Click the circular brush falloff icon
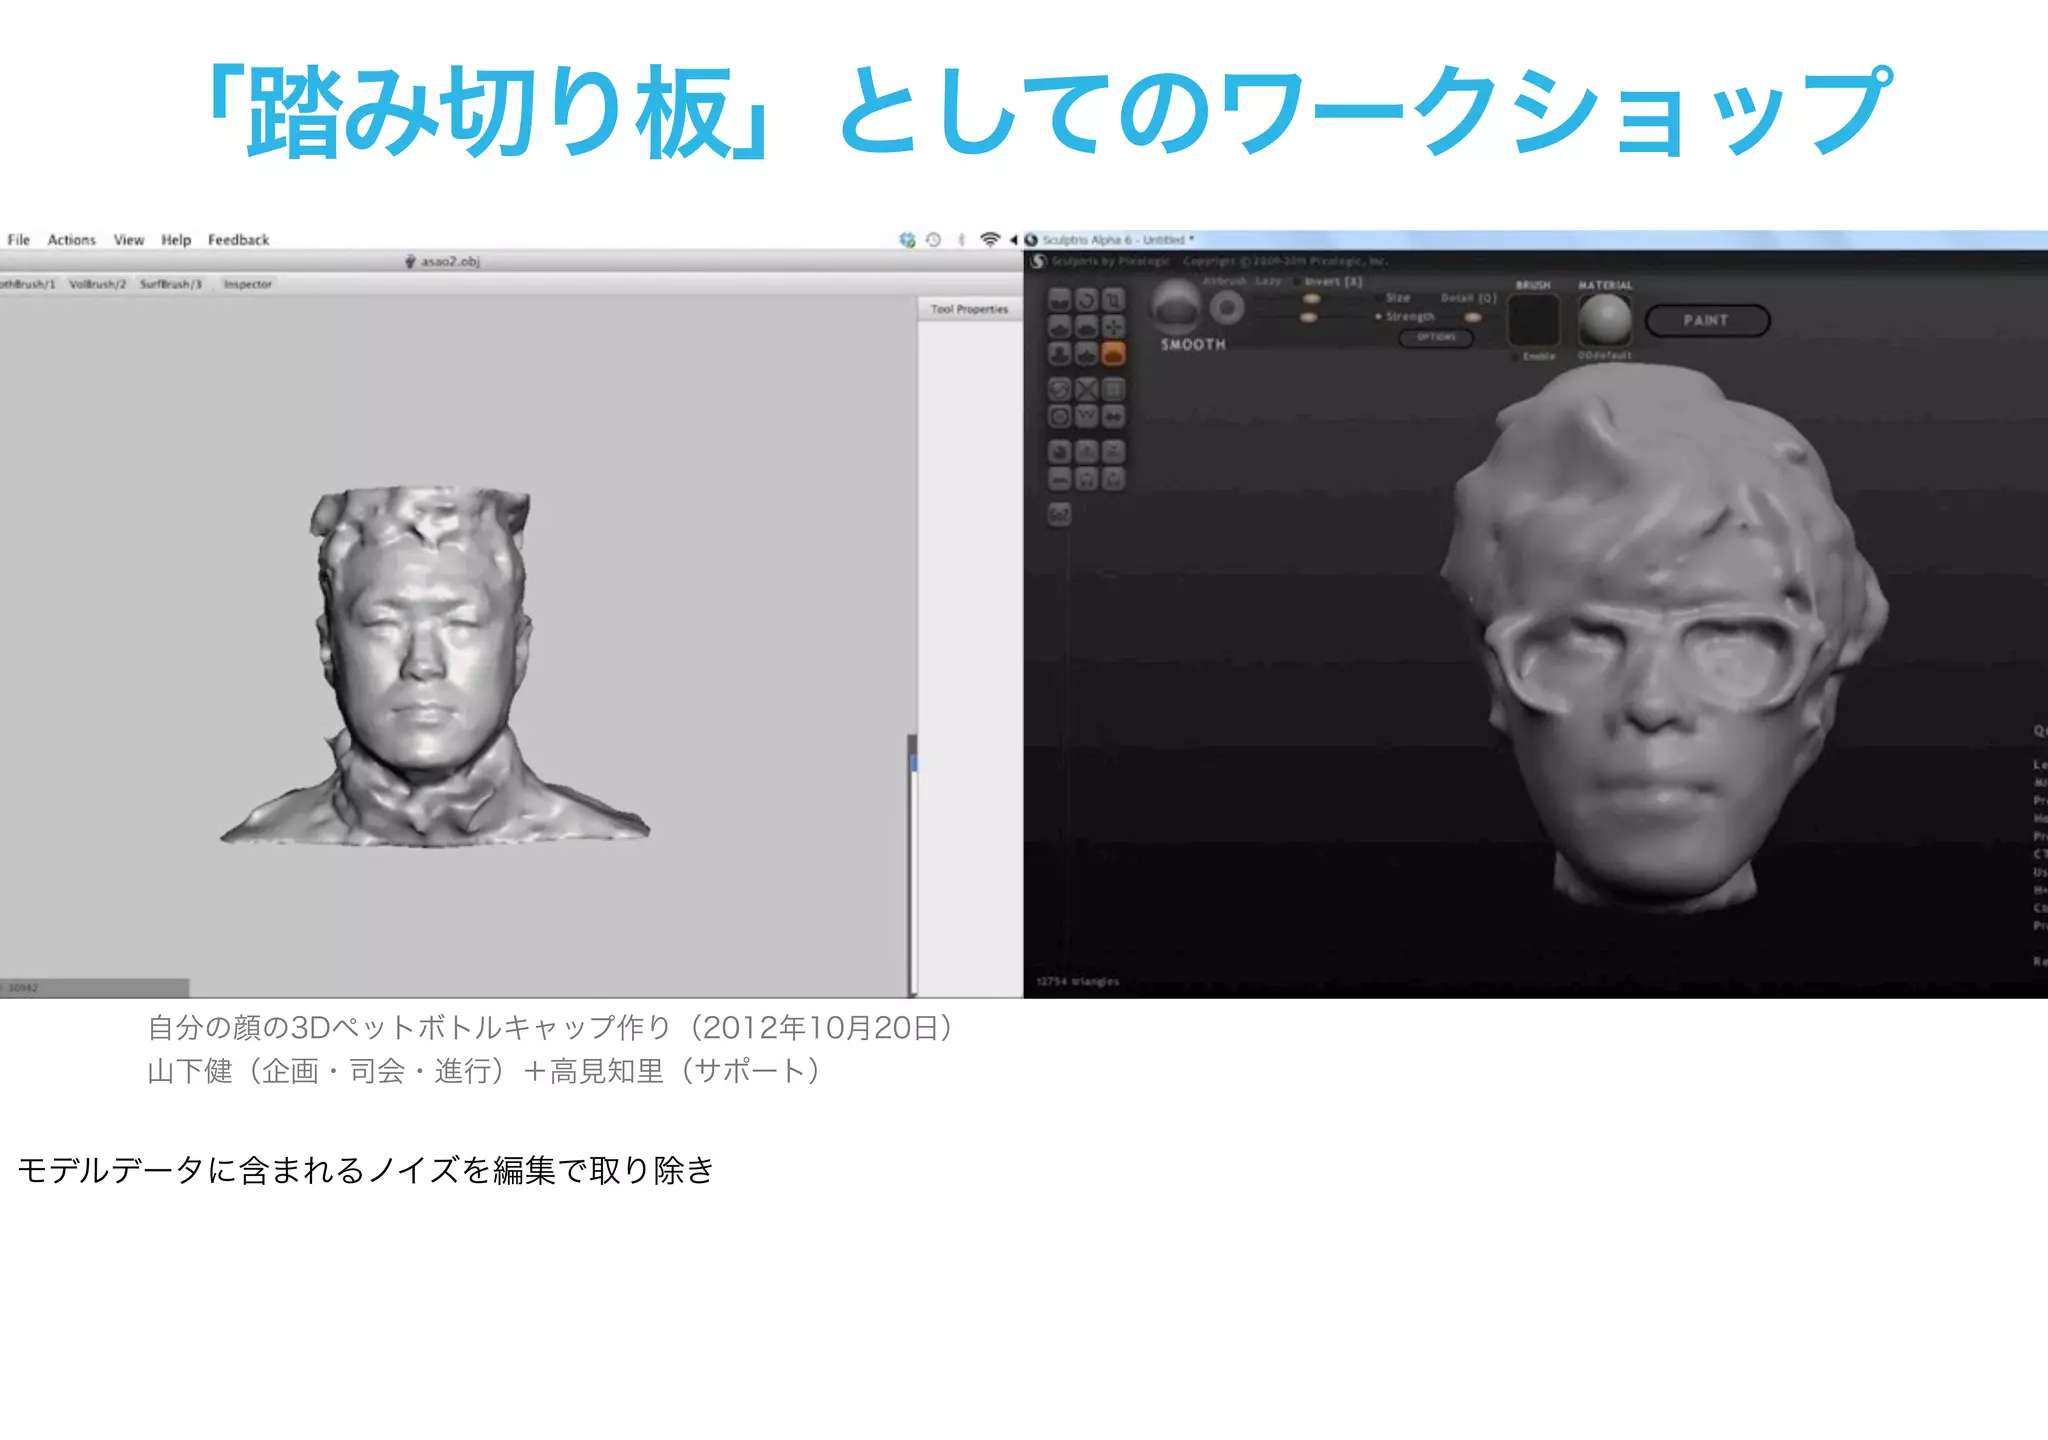 click(1227, 307)
